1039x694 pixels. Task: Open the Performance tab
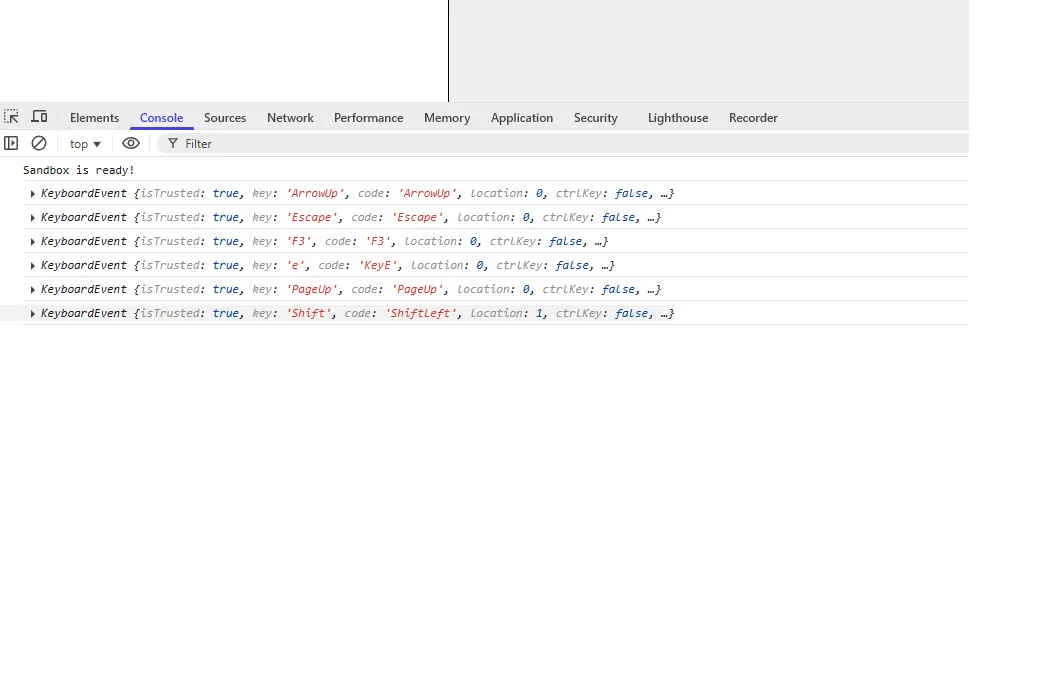click(368, 117)
